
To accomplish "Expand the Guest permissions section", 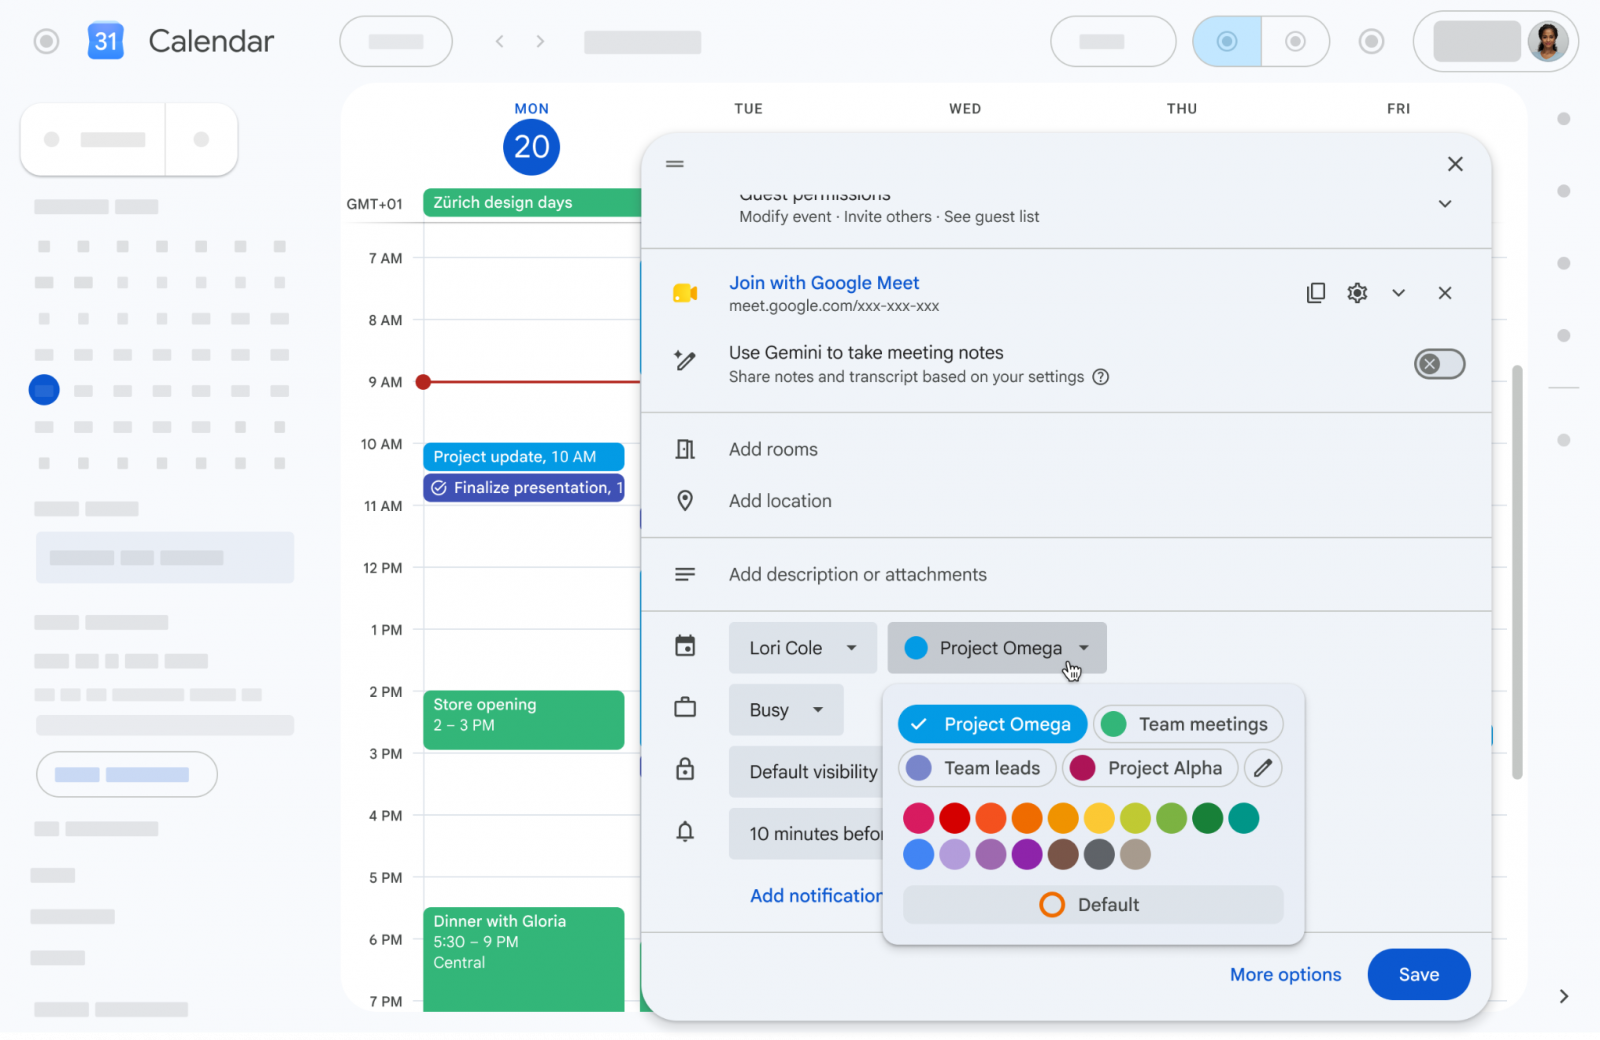I will point(1445,204).
